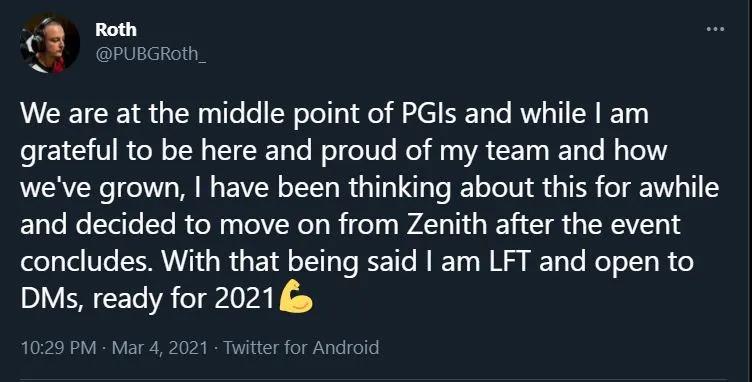752x382 pixels.
Task: Select the Mar 4, 2021 date
Action: [x=160, y=347]
